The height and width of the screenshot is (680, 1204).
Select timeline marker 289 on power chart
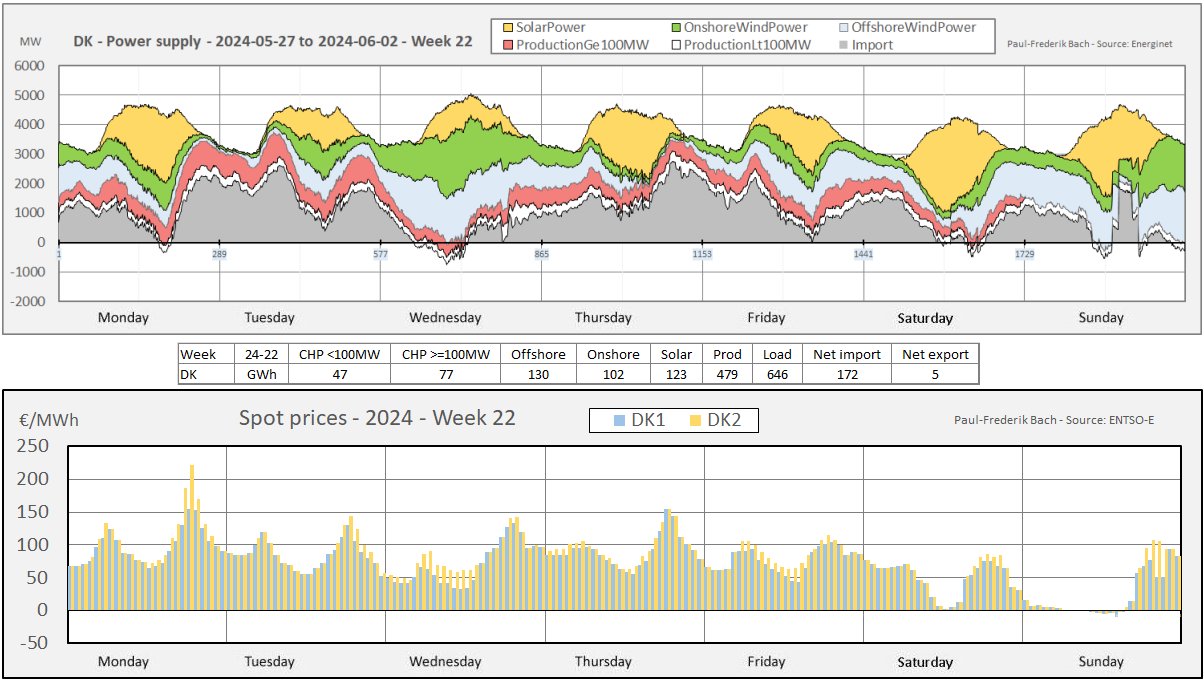click(x=219, y=255)
